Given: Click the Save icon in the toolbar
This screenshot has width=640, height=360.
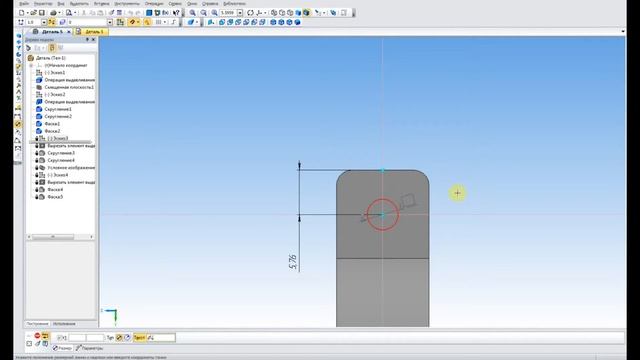Looking at the screenshot, I should click(x=41, y=13).
